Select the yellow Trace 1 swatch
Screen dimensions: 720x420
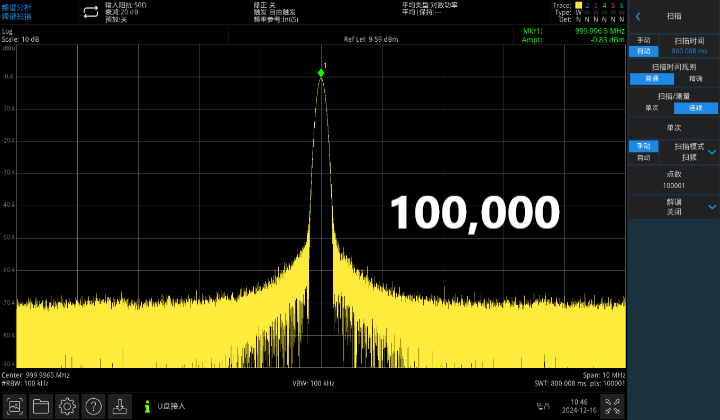pos(578,5)
